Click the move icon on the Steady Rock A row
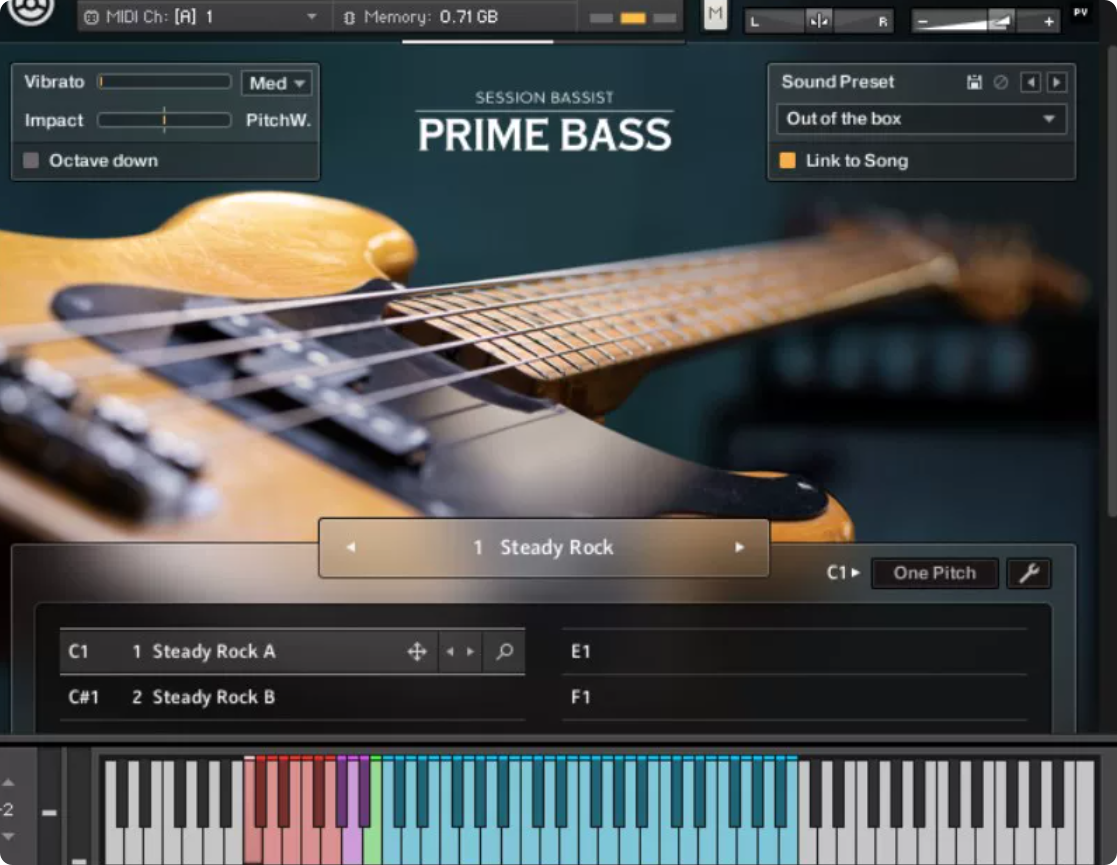 (x=417, y=651)
